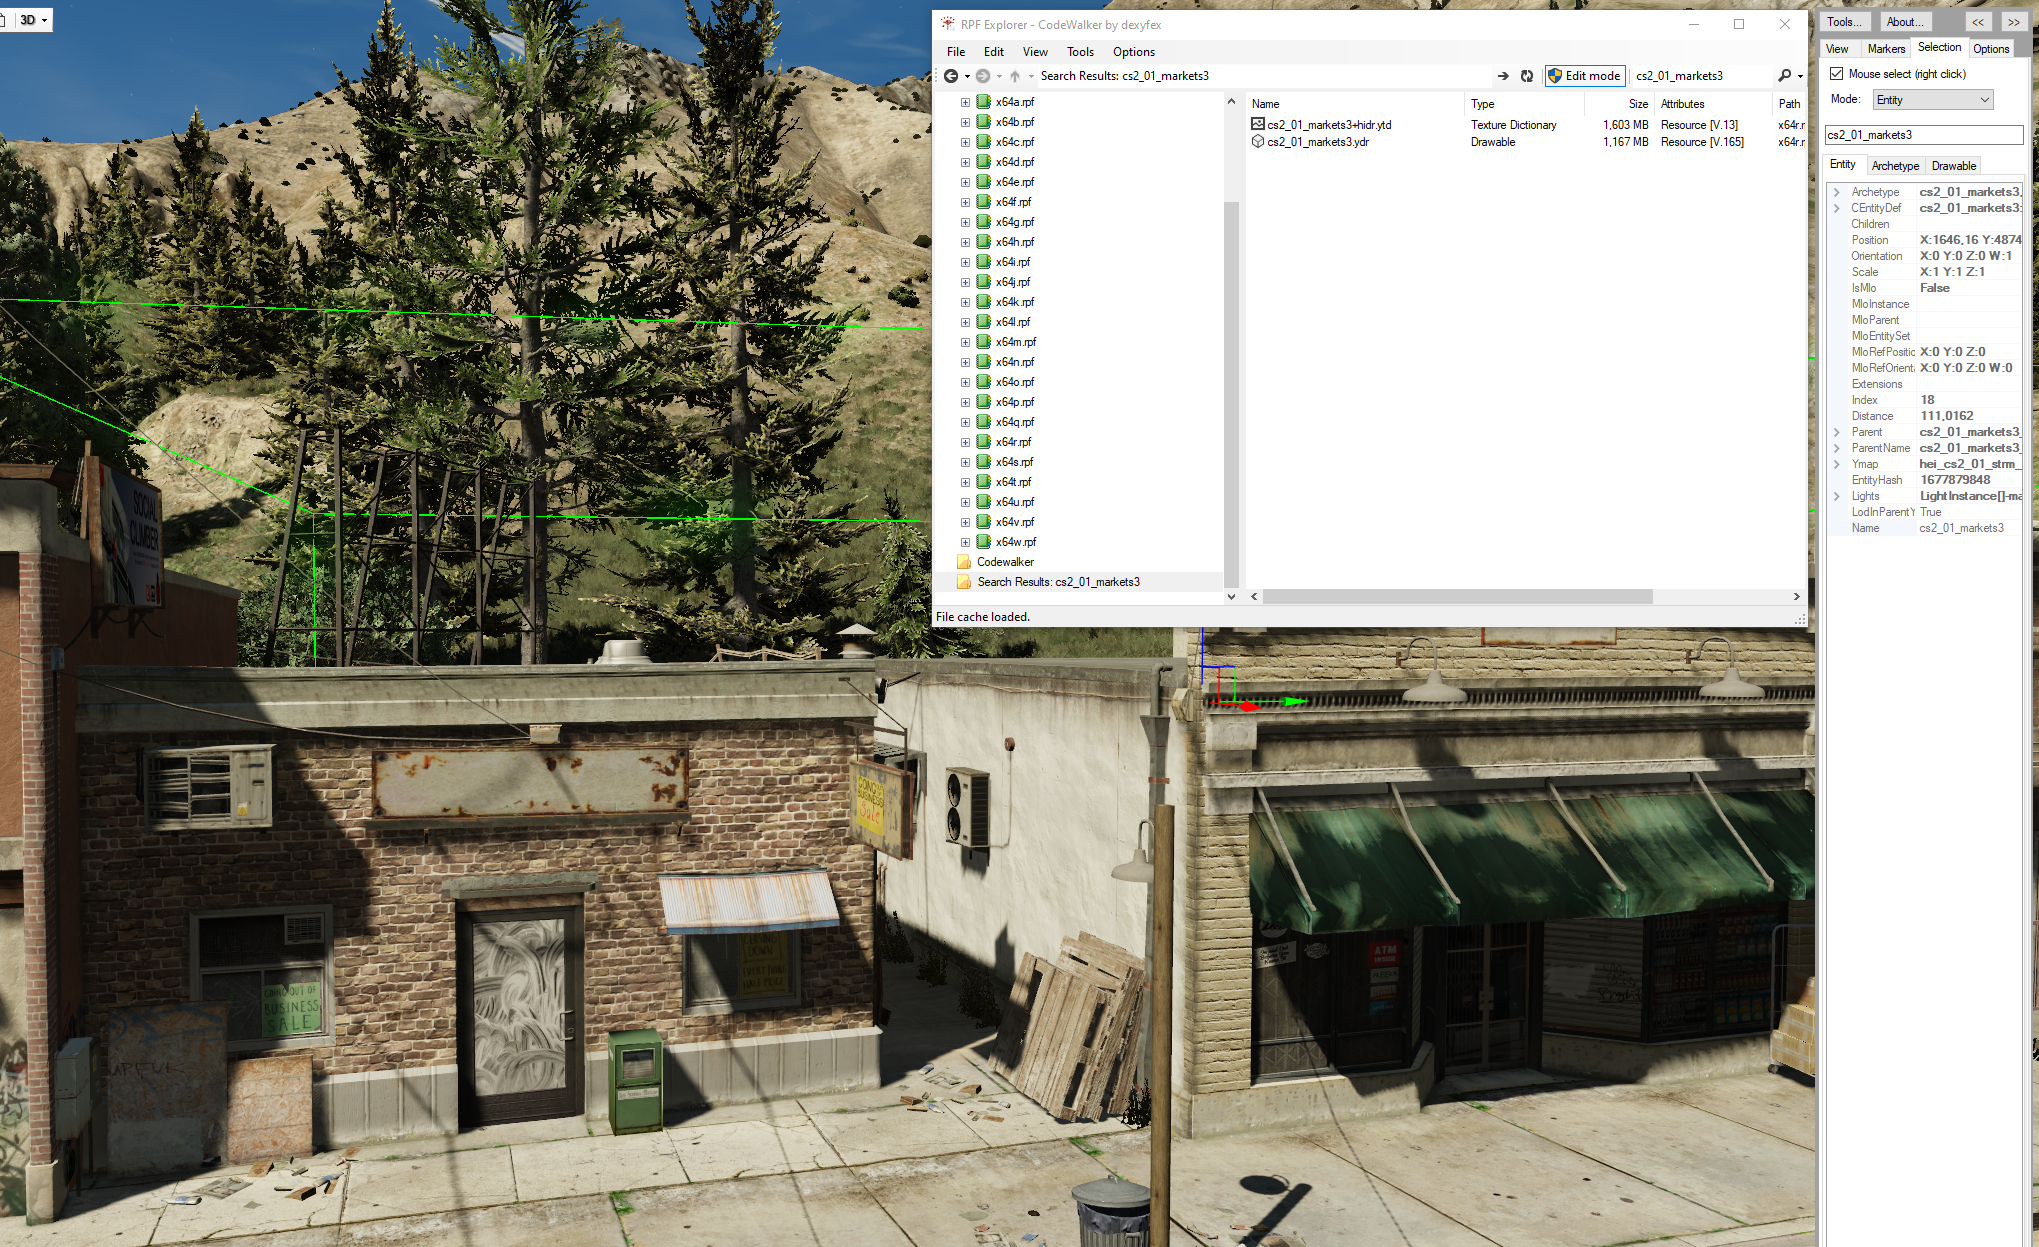The width and height of the screenshot is (2039, 1247).
Task: Uncheck Mouse select (right click) checkbox
Action: tap(1837, 74)
